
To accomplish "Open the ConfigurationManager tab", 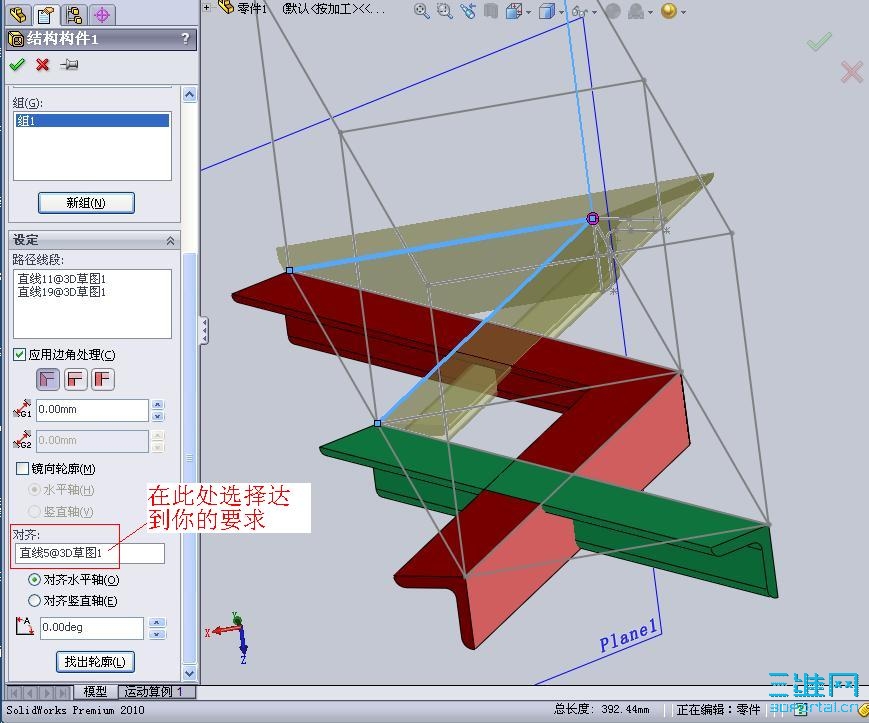I will click(74, 14).
